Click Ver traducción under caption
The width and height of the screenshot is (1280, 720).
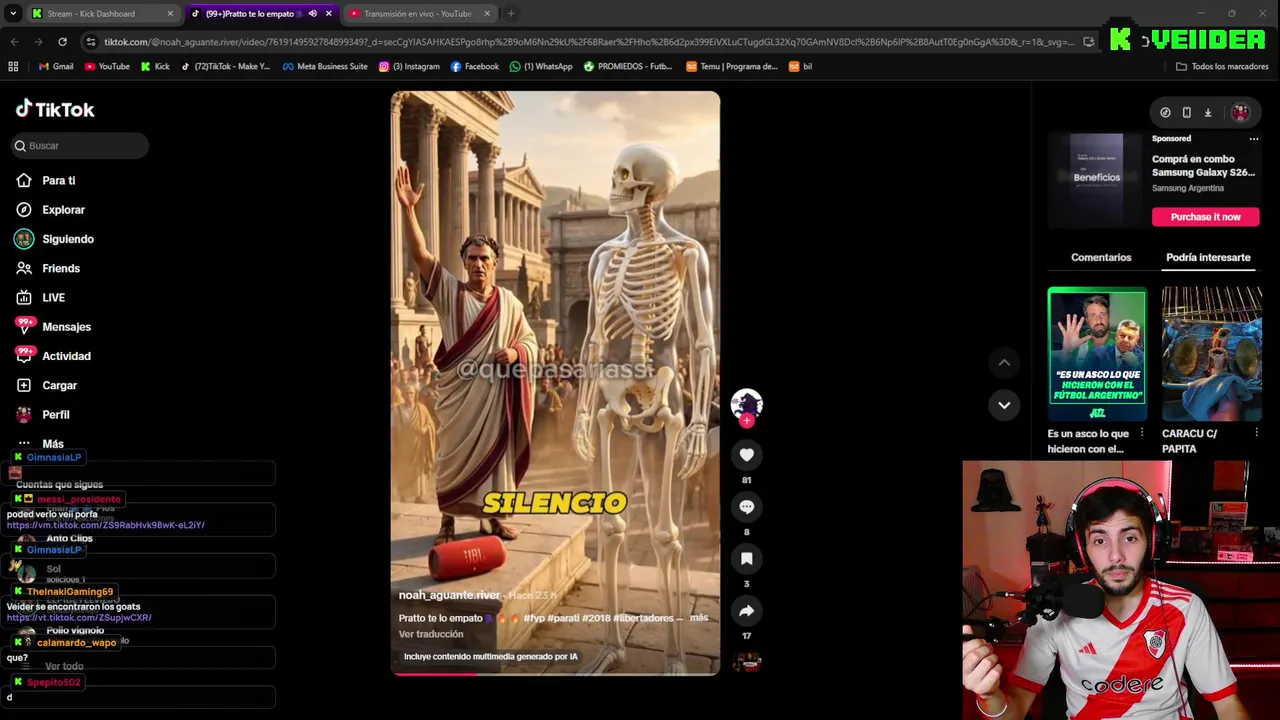[431, 634]
